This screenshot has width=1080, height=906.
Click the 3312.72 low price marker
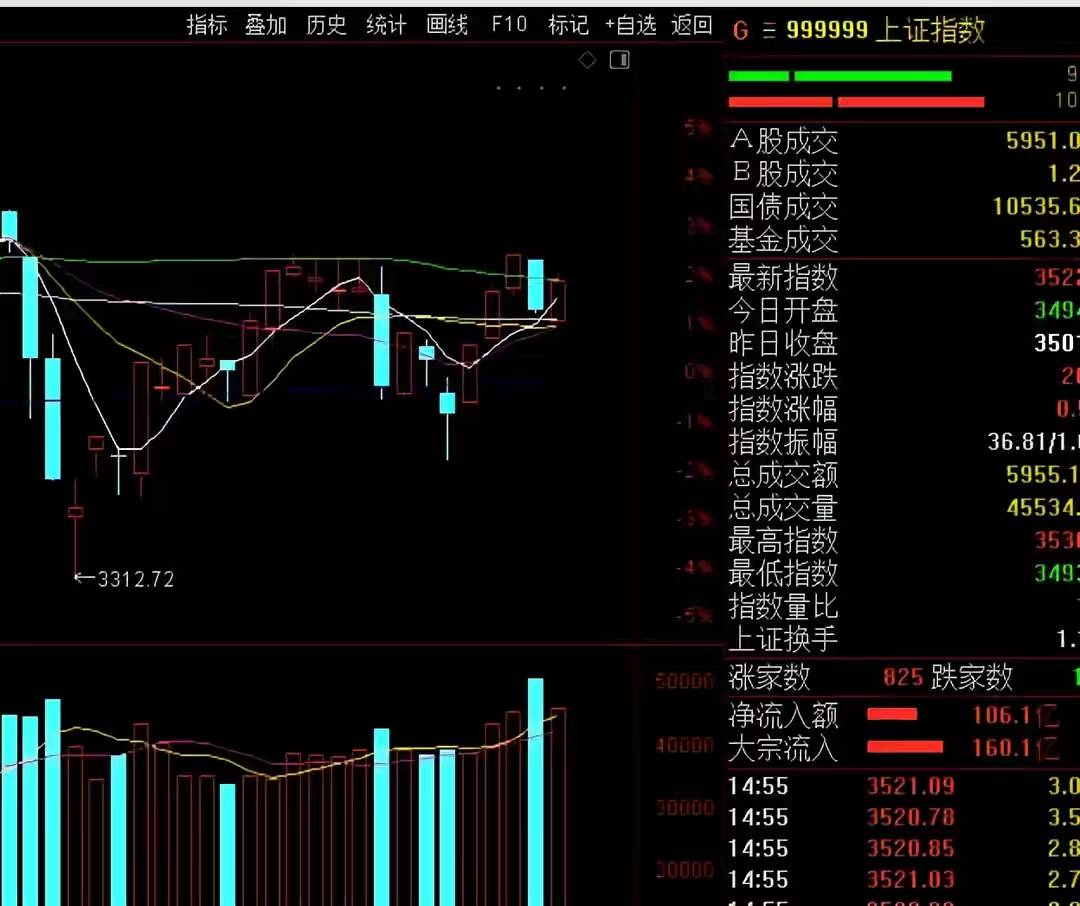pos(135,579)
